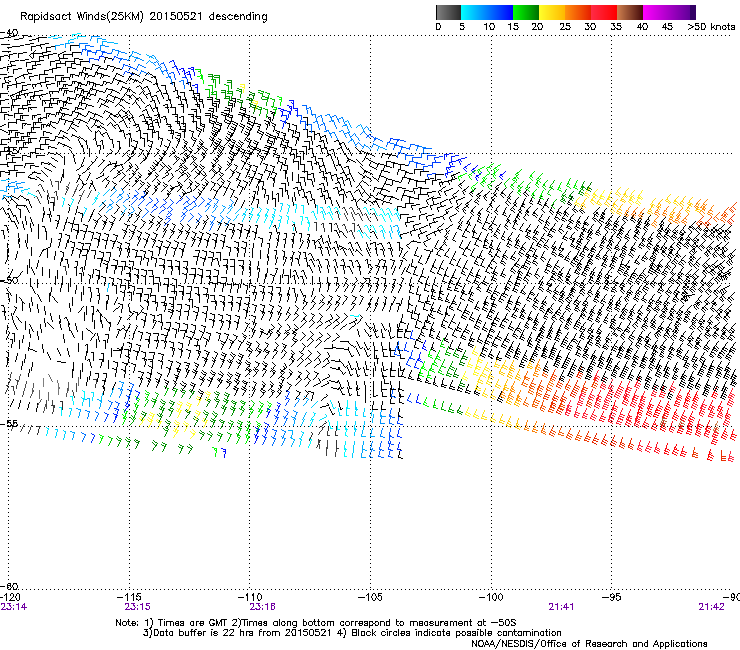The width and height of the screenshot is (740, 650).
Task: Click the '-95' longitude axis label
Action: (612, 597)
